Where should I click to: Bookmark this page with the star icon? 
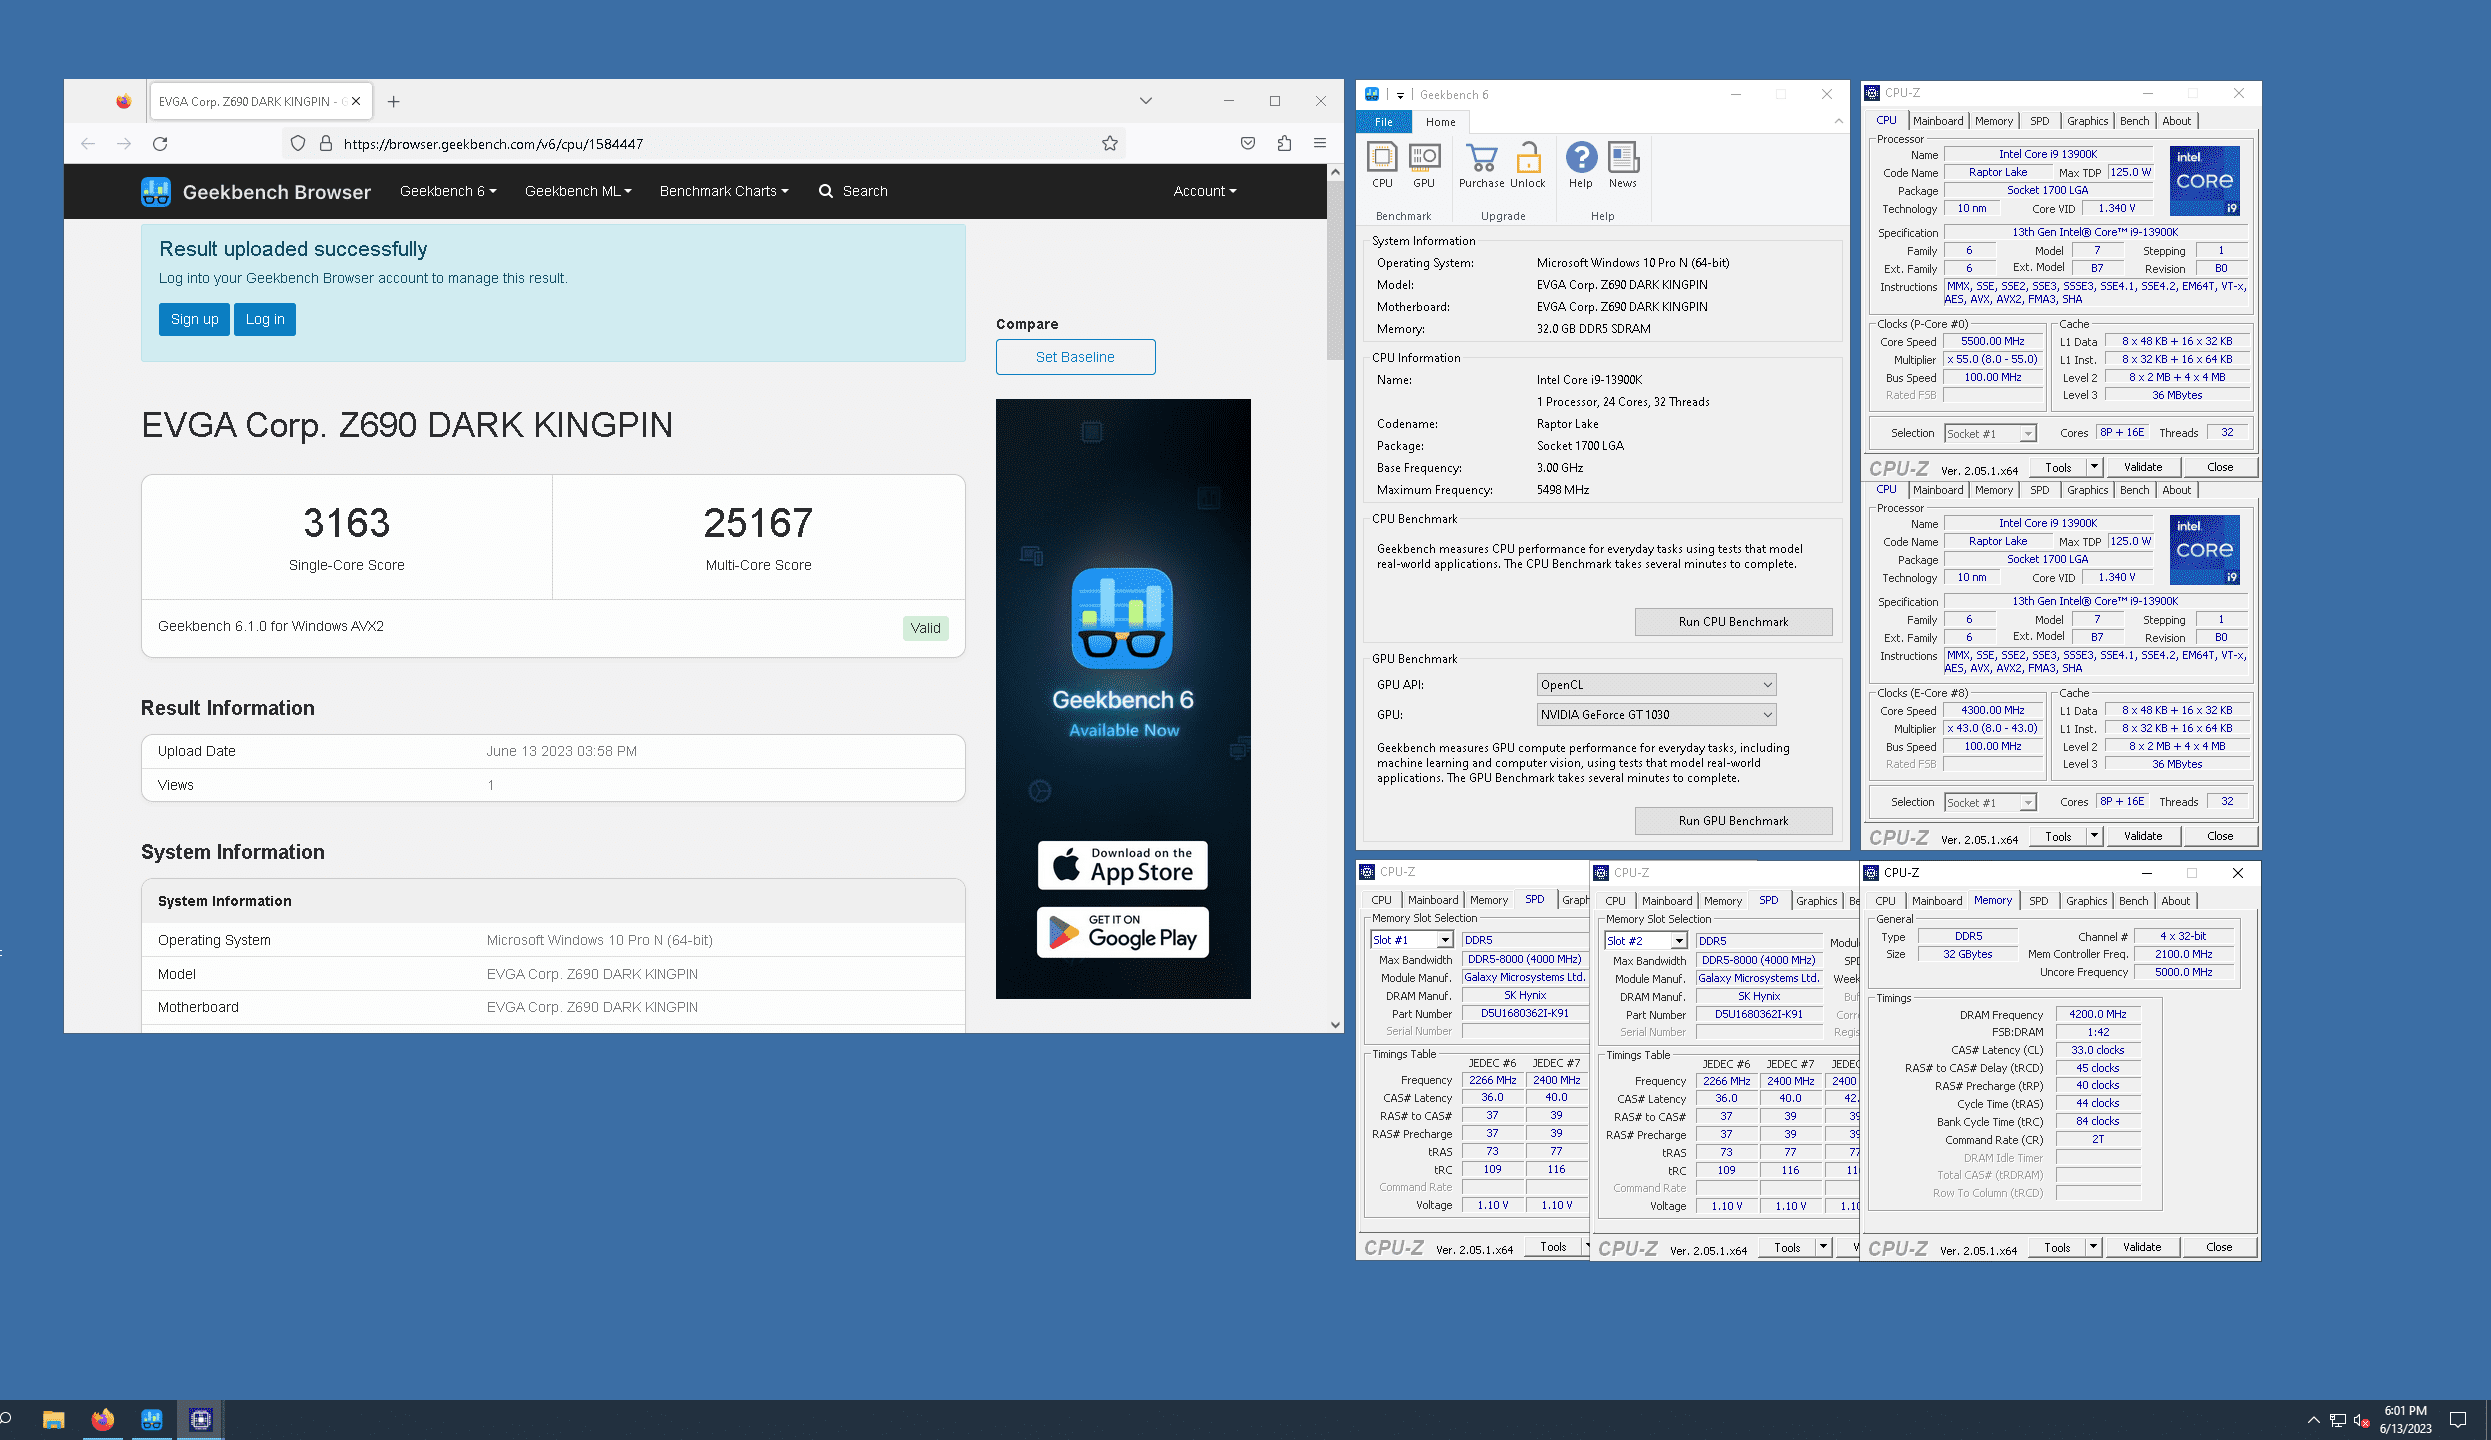[1109, 144]
